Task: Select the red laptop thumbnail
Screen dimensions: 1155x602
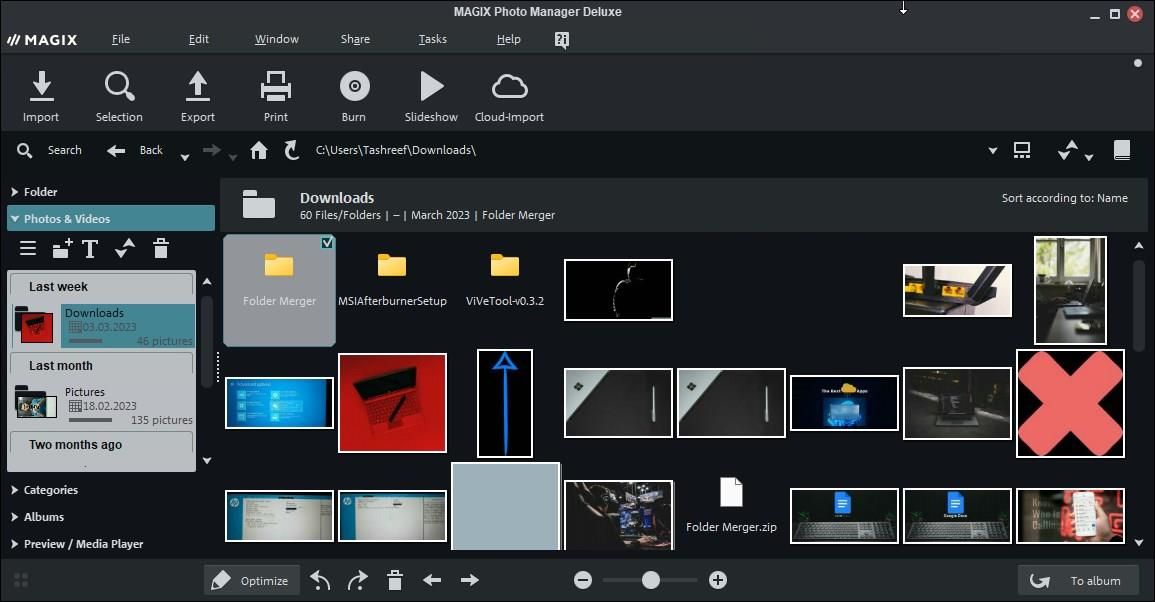Action: point(393,402)
